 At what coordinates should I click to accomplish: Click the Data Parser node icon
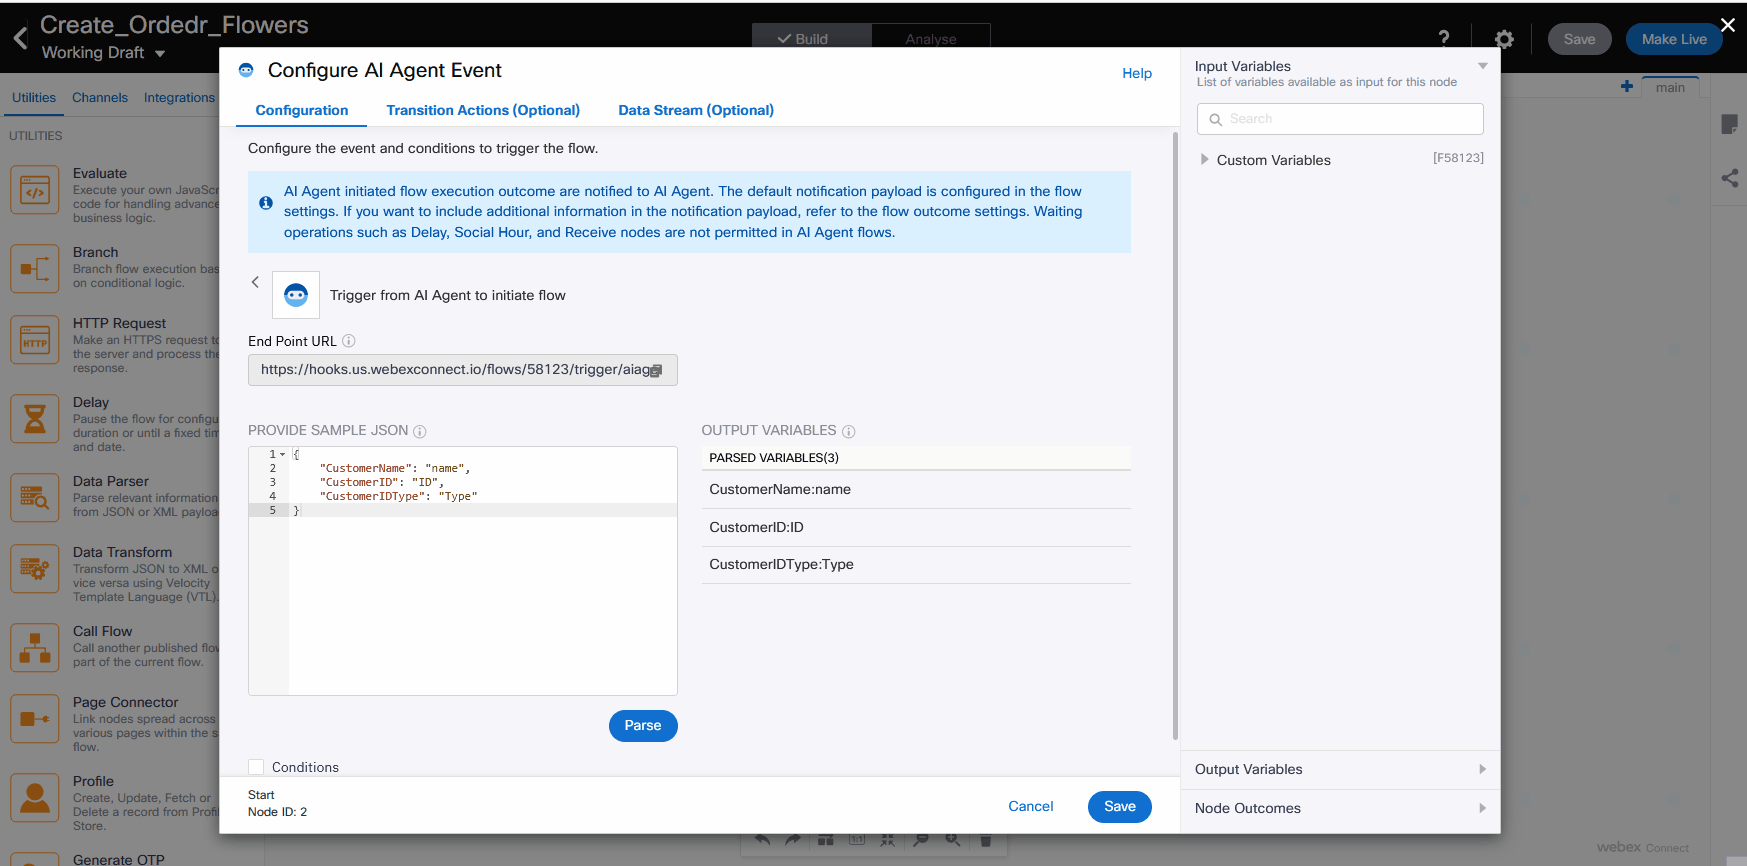(35, 497)
